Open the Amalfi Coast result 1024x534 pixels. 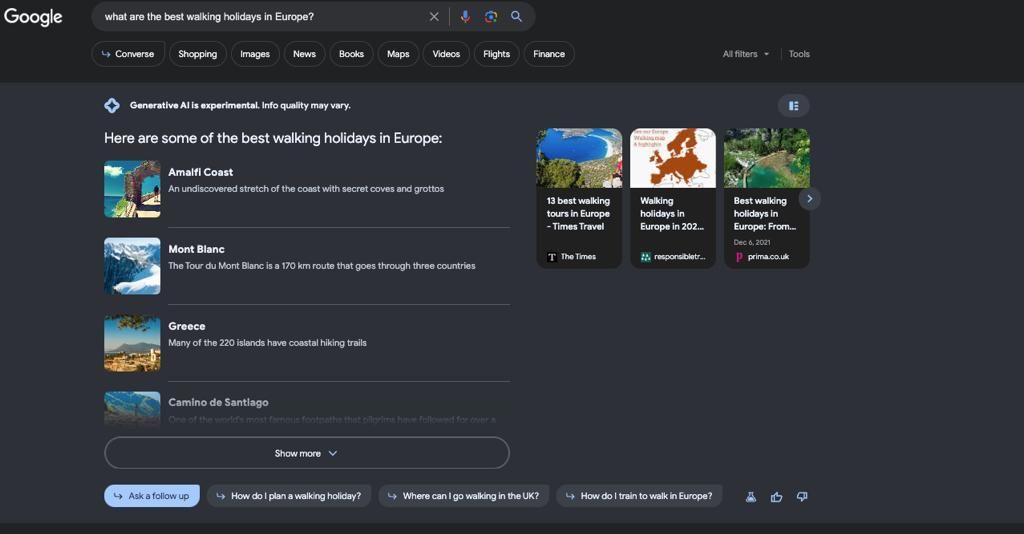click(x=201, y=172)
